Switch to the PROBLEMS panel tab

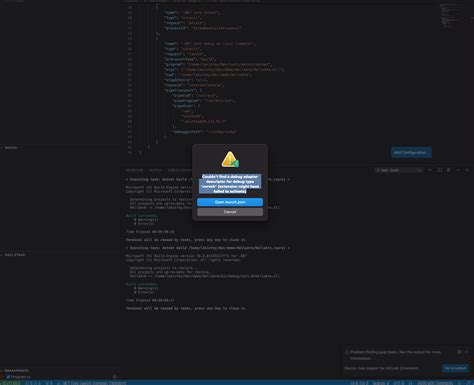[x=134, y=170]
